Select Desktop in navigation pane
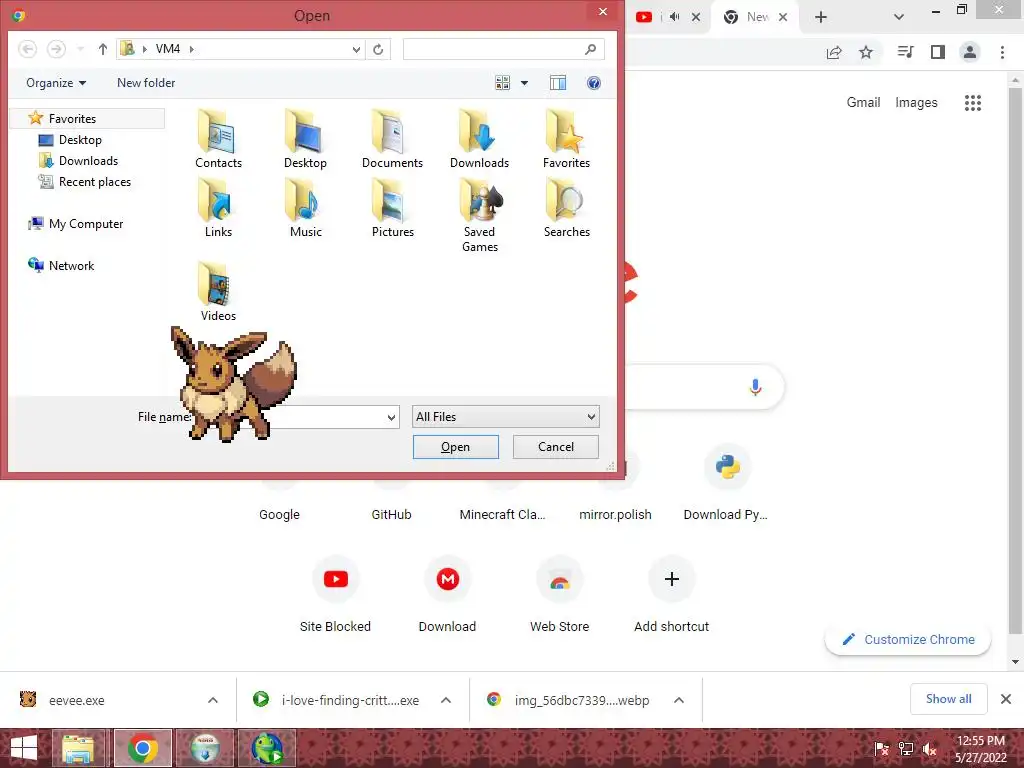The height and width of the screenshot is (768, 1024). click(70, 140)
